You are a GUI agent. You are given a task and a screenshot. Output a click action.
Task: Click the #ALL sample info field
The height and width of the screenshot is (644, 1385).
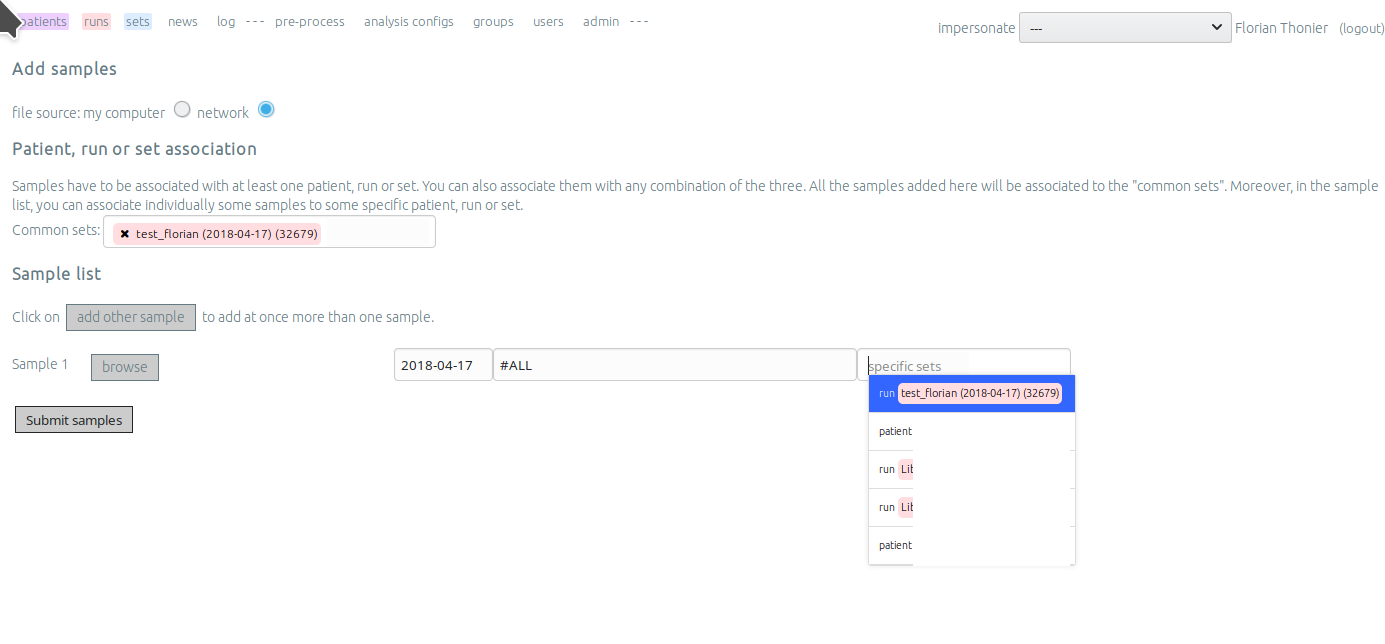coord(675,365)
